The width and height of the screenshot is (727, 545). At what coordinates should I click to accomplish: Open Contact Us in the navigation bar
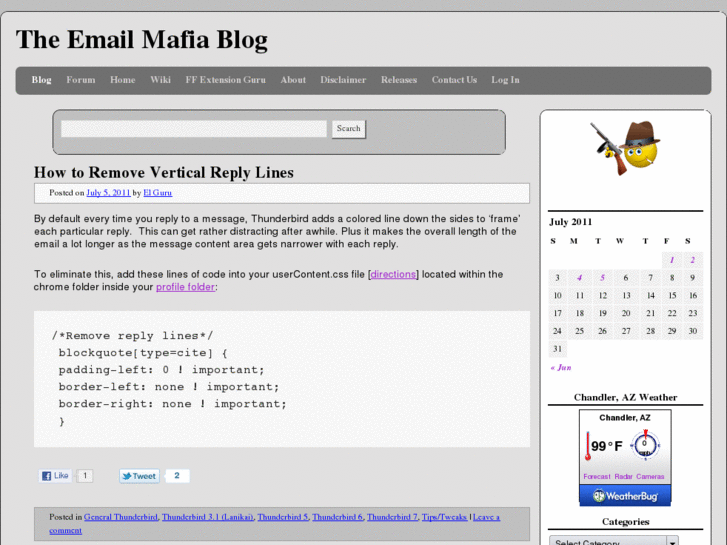click(x=454, y=80)
